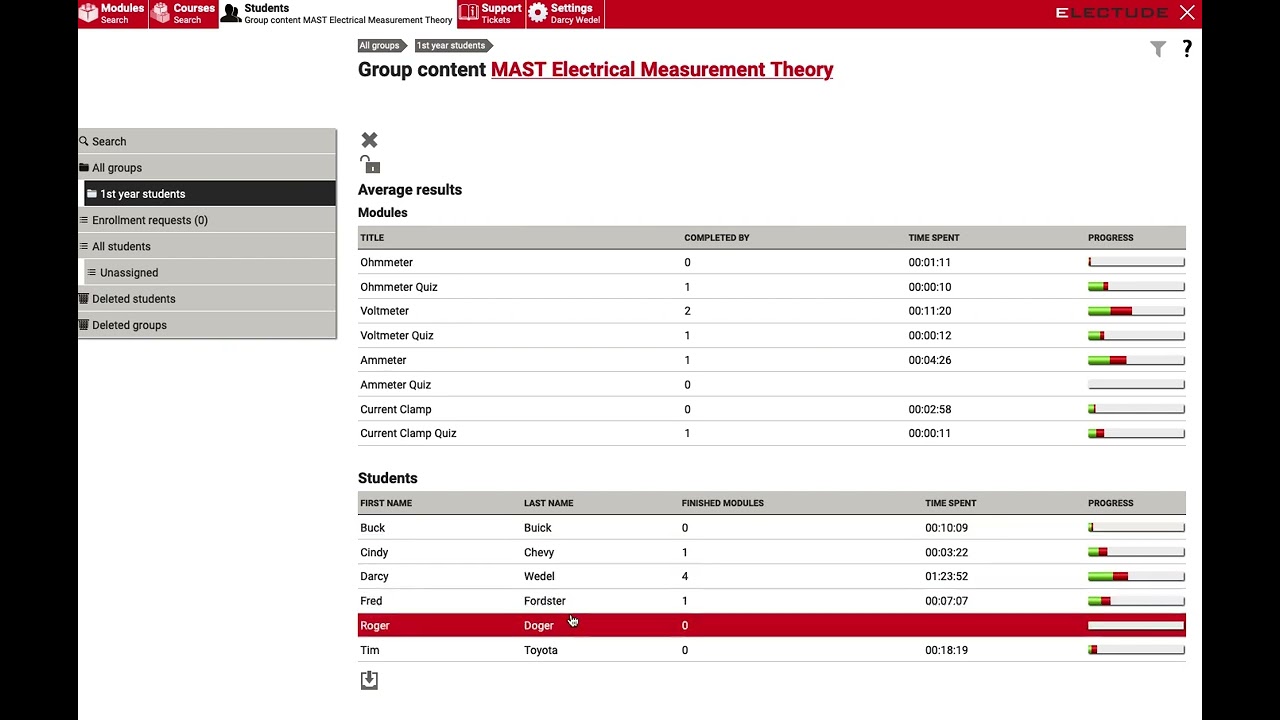Screen dimensions: 1280x720
Task: Click the Modules cube icon
Action: pyautogui.click(x=88, y=13)
